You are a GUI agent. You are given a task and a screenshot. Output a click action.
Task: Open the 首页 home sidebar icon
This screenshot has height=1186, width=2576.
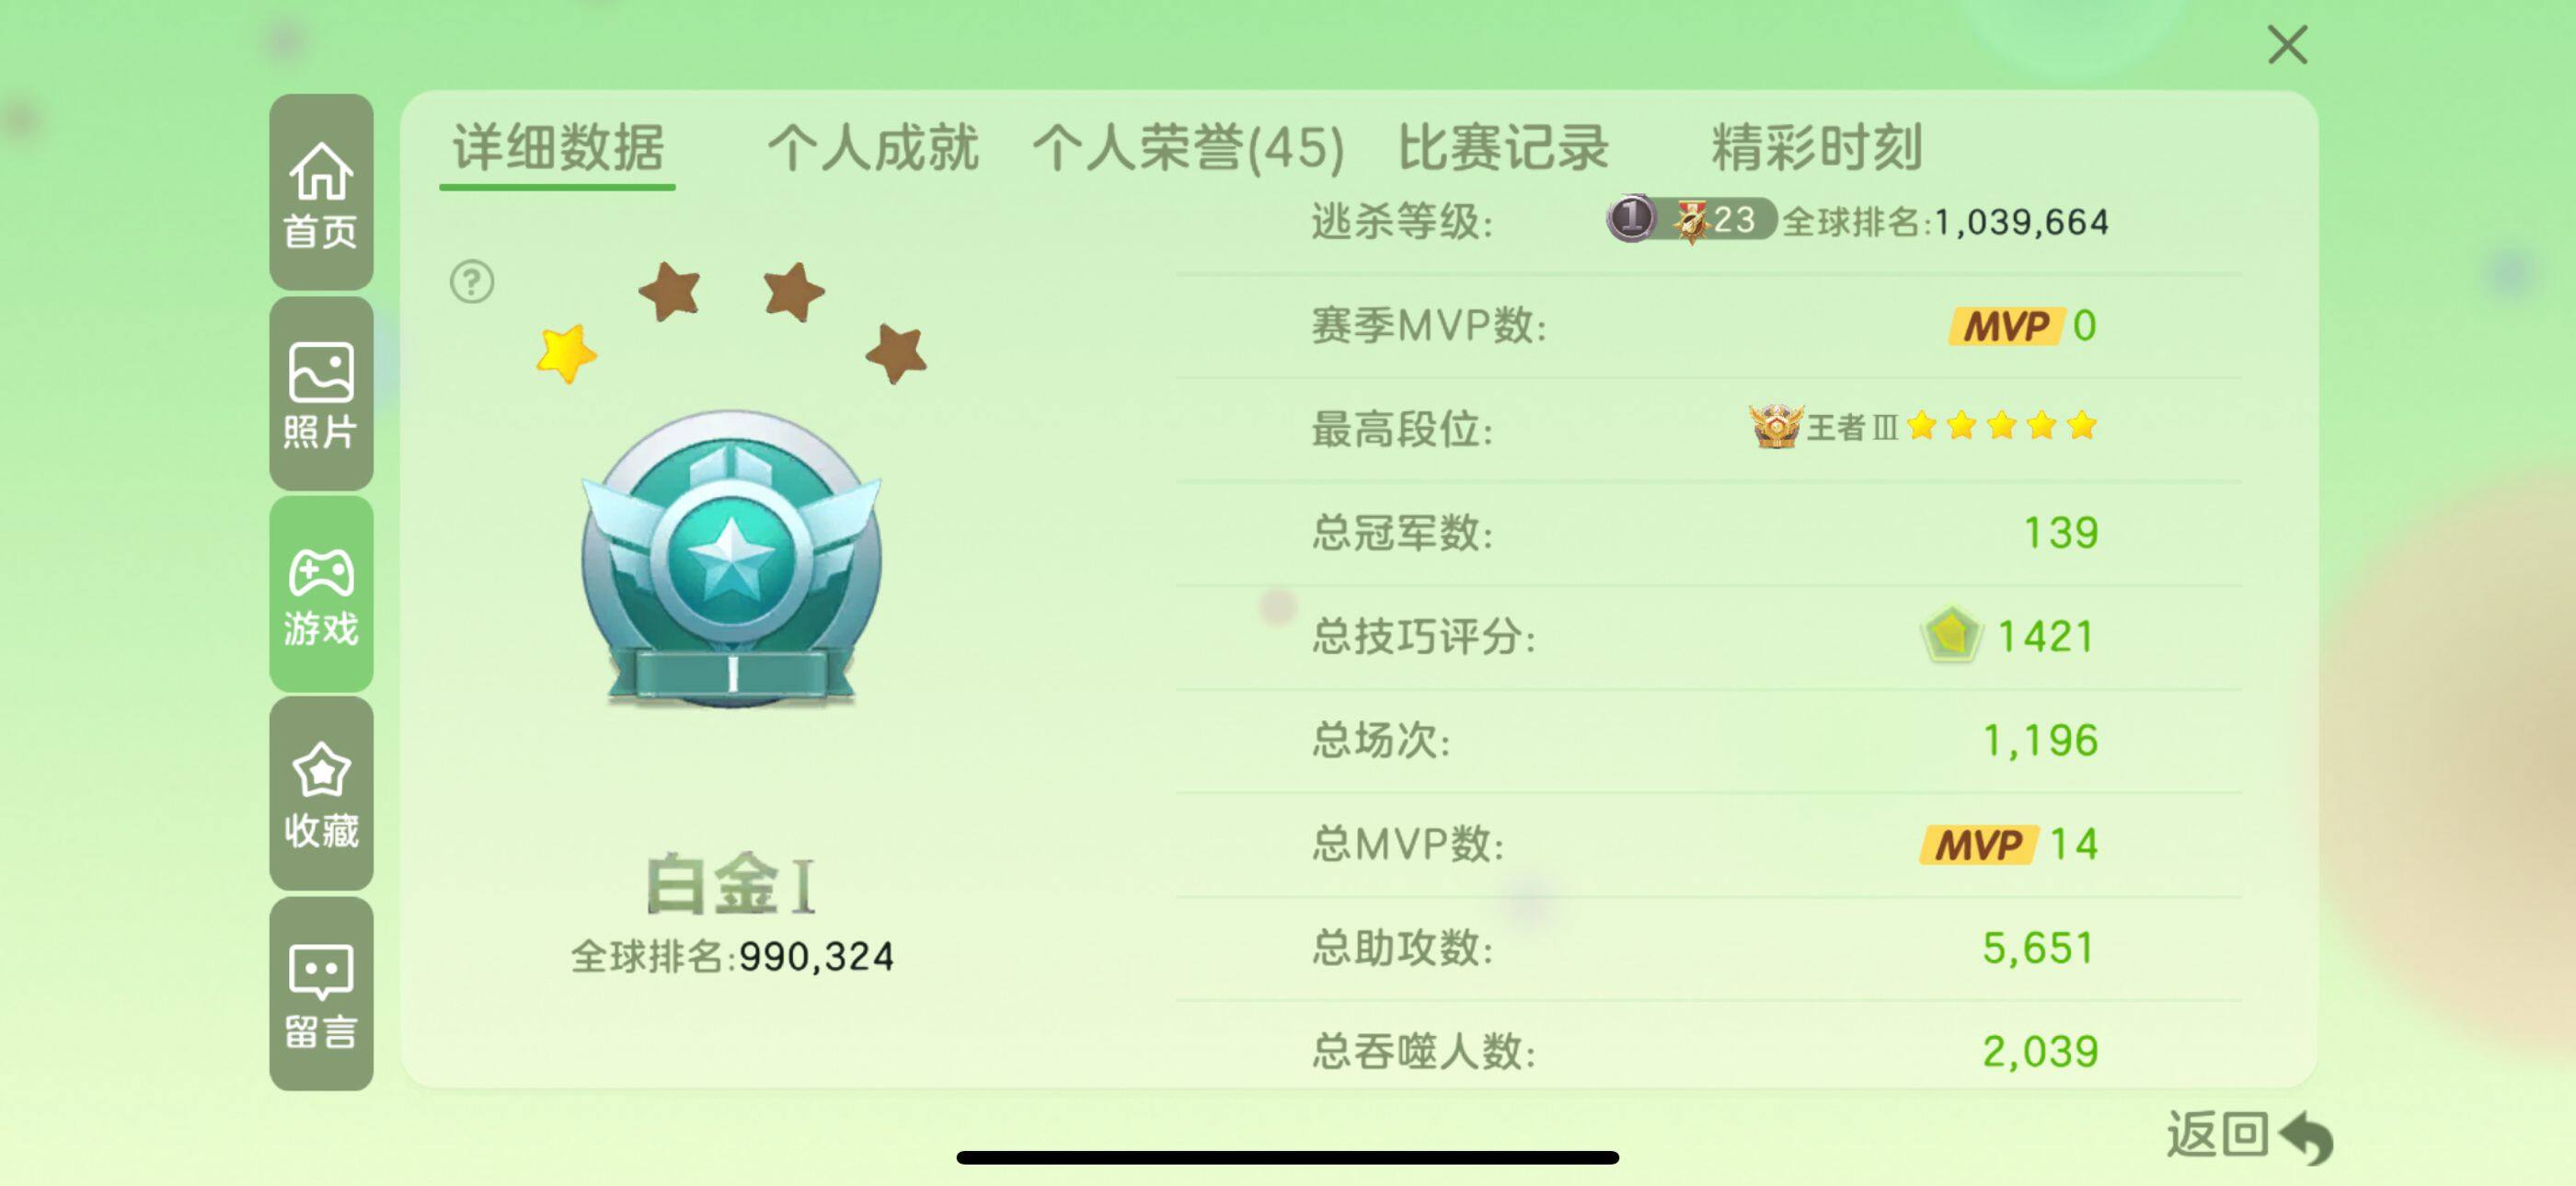pyautogui.click(x=321, y=193)
